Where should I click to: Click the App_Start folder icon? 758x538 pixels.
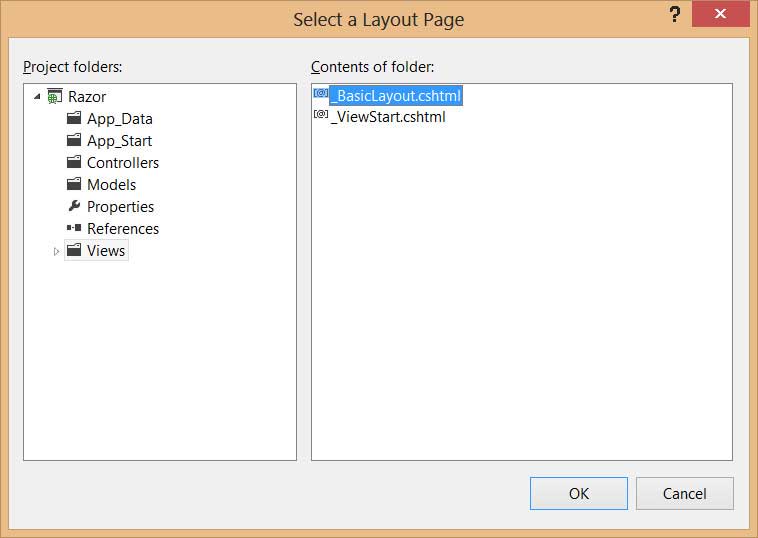click(x=74, y=140)
